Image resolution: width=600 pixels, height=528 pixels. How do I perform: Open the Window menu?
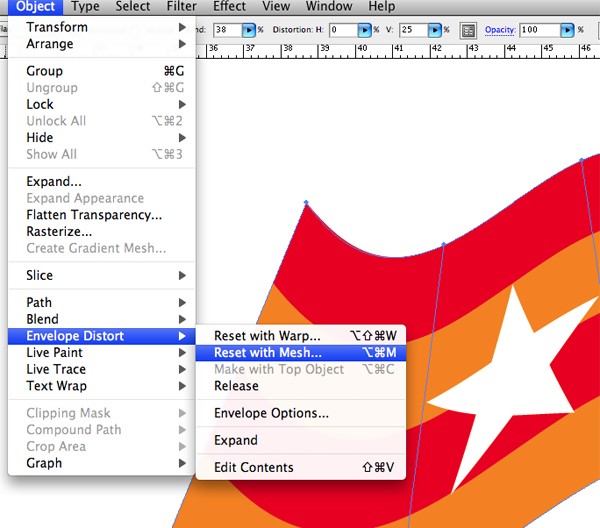coord(329,7)
